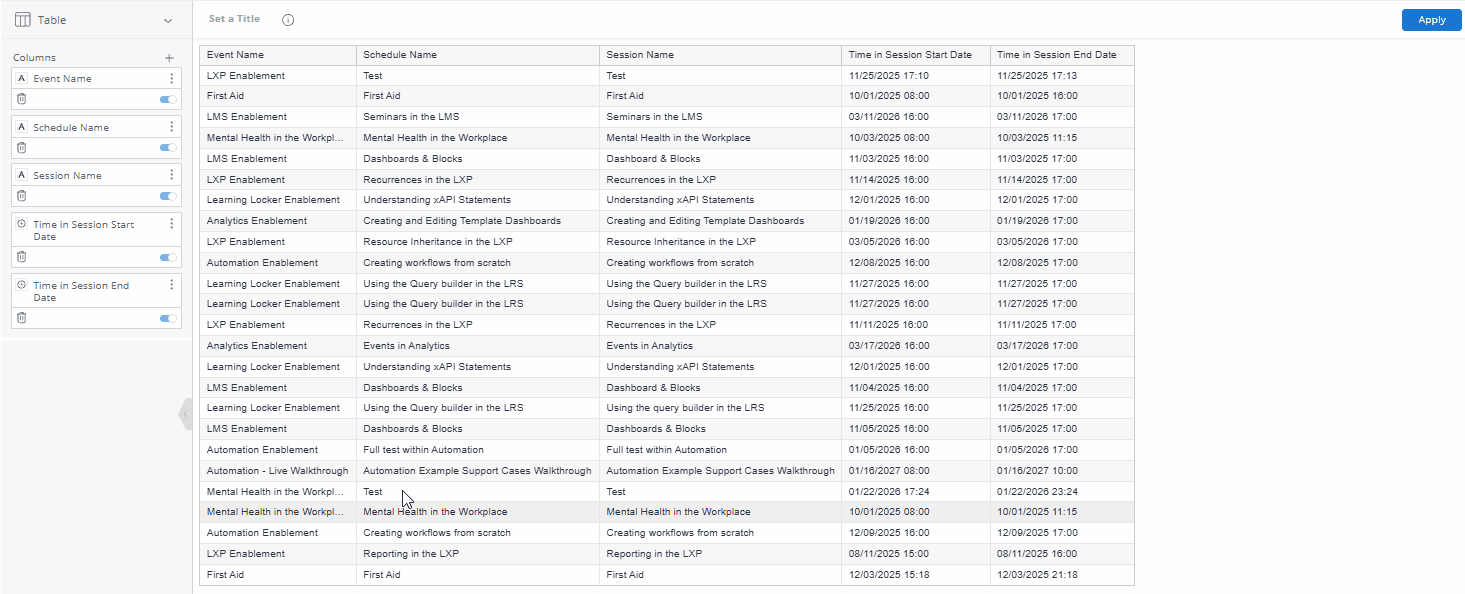Image resolution: width=1465 pixels, height=594 pixels.
Task: Click the Session Name column header
Action: click(638, 55)
